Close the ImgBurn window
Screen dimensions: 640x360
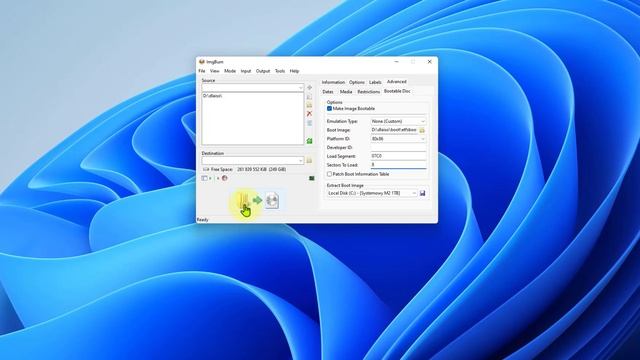tap(429, 62)
